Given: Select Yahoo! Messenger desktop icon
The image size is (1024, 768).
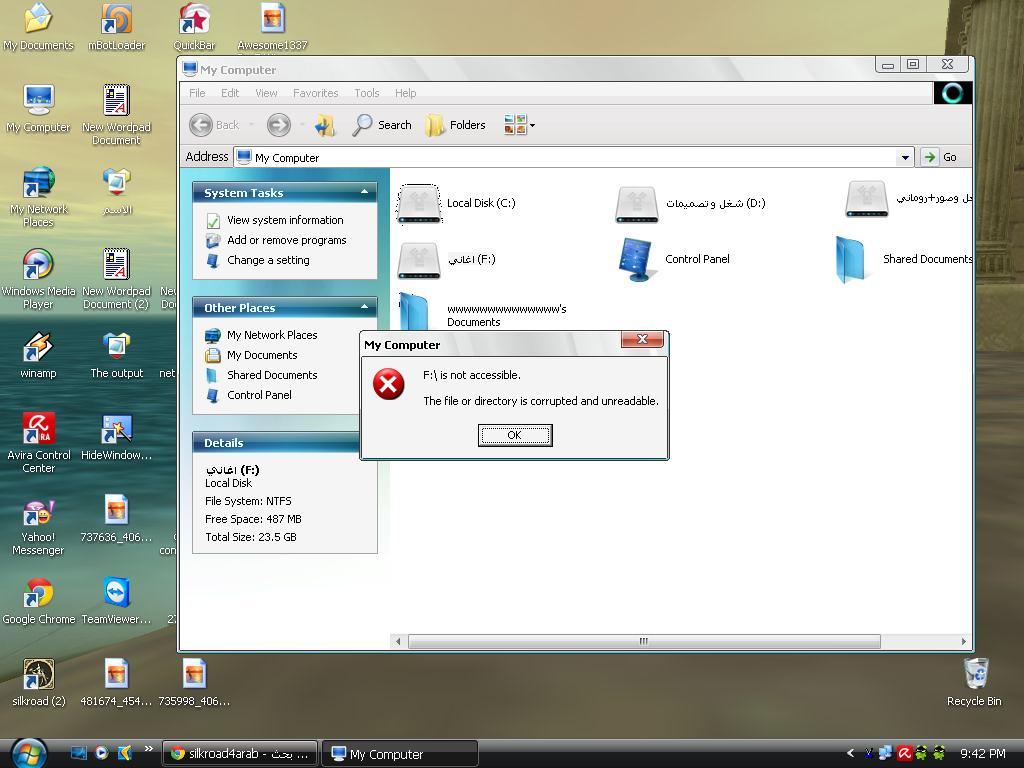Looking at the screenshot, I should pyautogui.click(x=38, y=525).
